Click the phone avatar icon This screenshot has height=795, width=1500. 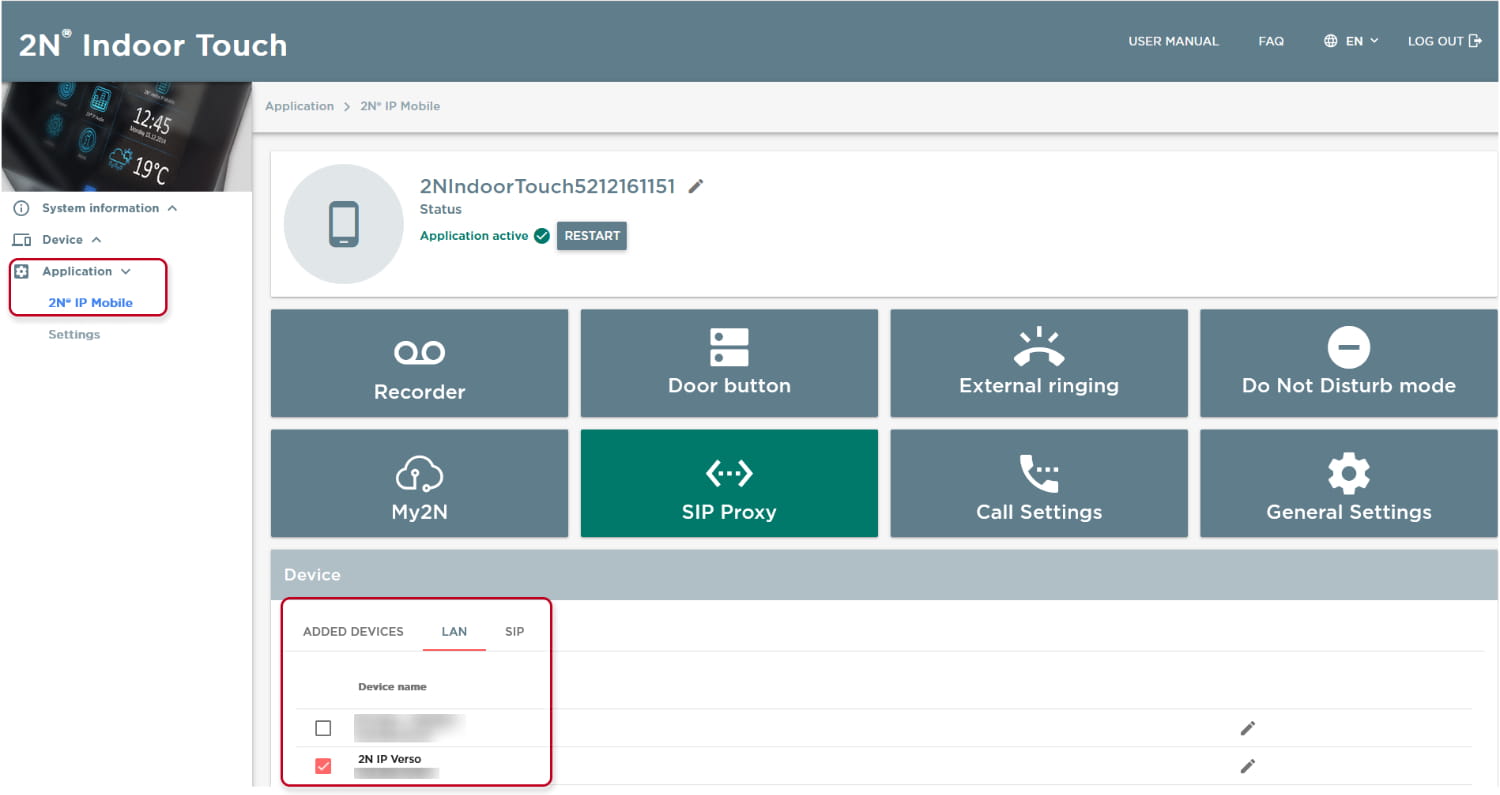[x=343, y=224]
